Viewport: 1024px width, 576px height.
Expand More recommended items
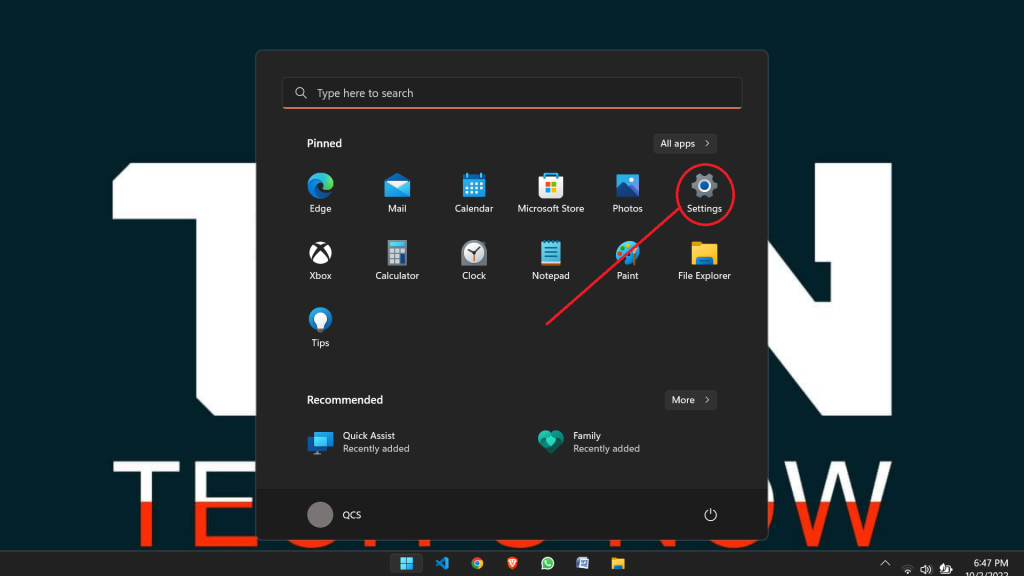pos(690,400)
